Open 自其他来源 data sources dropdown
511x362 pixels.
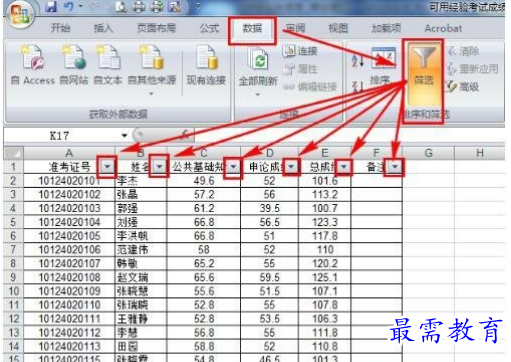152,70
